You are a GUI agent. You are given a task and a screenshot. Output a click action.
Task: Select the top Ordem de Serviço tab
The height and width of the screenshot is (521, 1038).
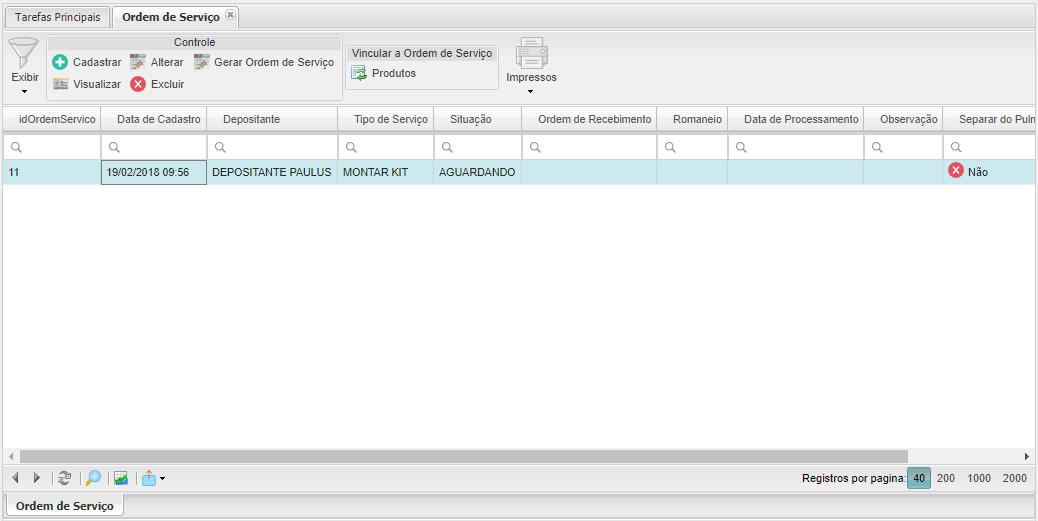click(171, 17)
